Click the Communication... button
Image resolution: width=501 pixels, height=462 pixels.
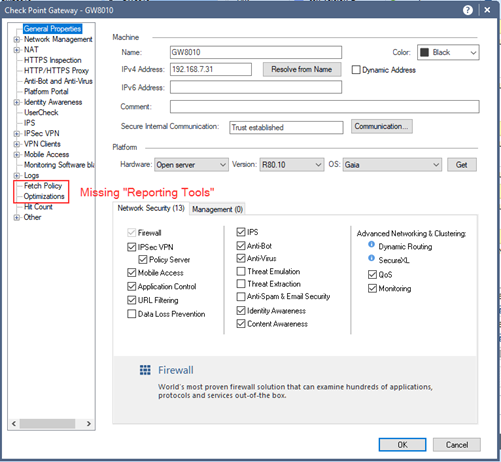382,127
